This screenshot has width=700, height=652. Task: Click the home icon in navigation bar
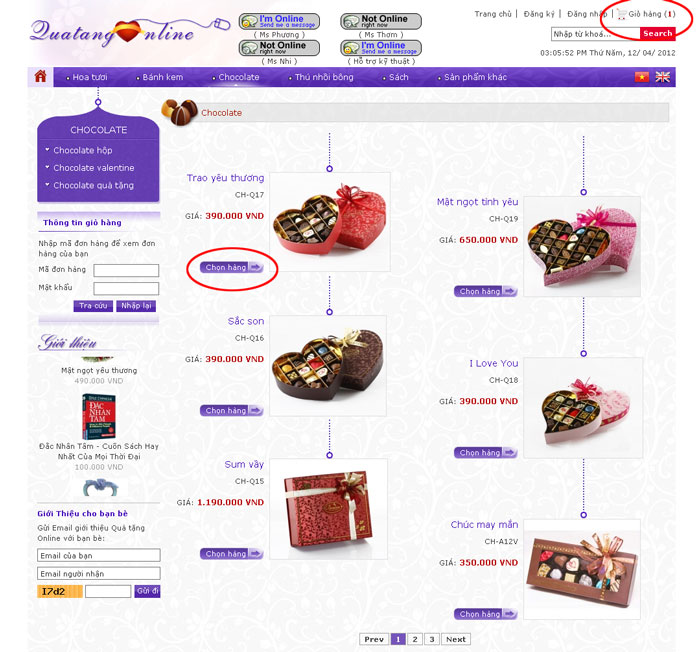tap(41, 77)
